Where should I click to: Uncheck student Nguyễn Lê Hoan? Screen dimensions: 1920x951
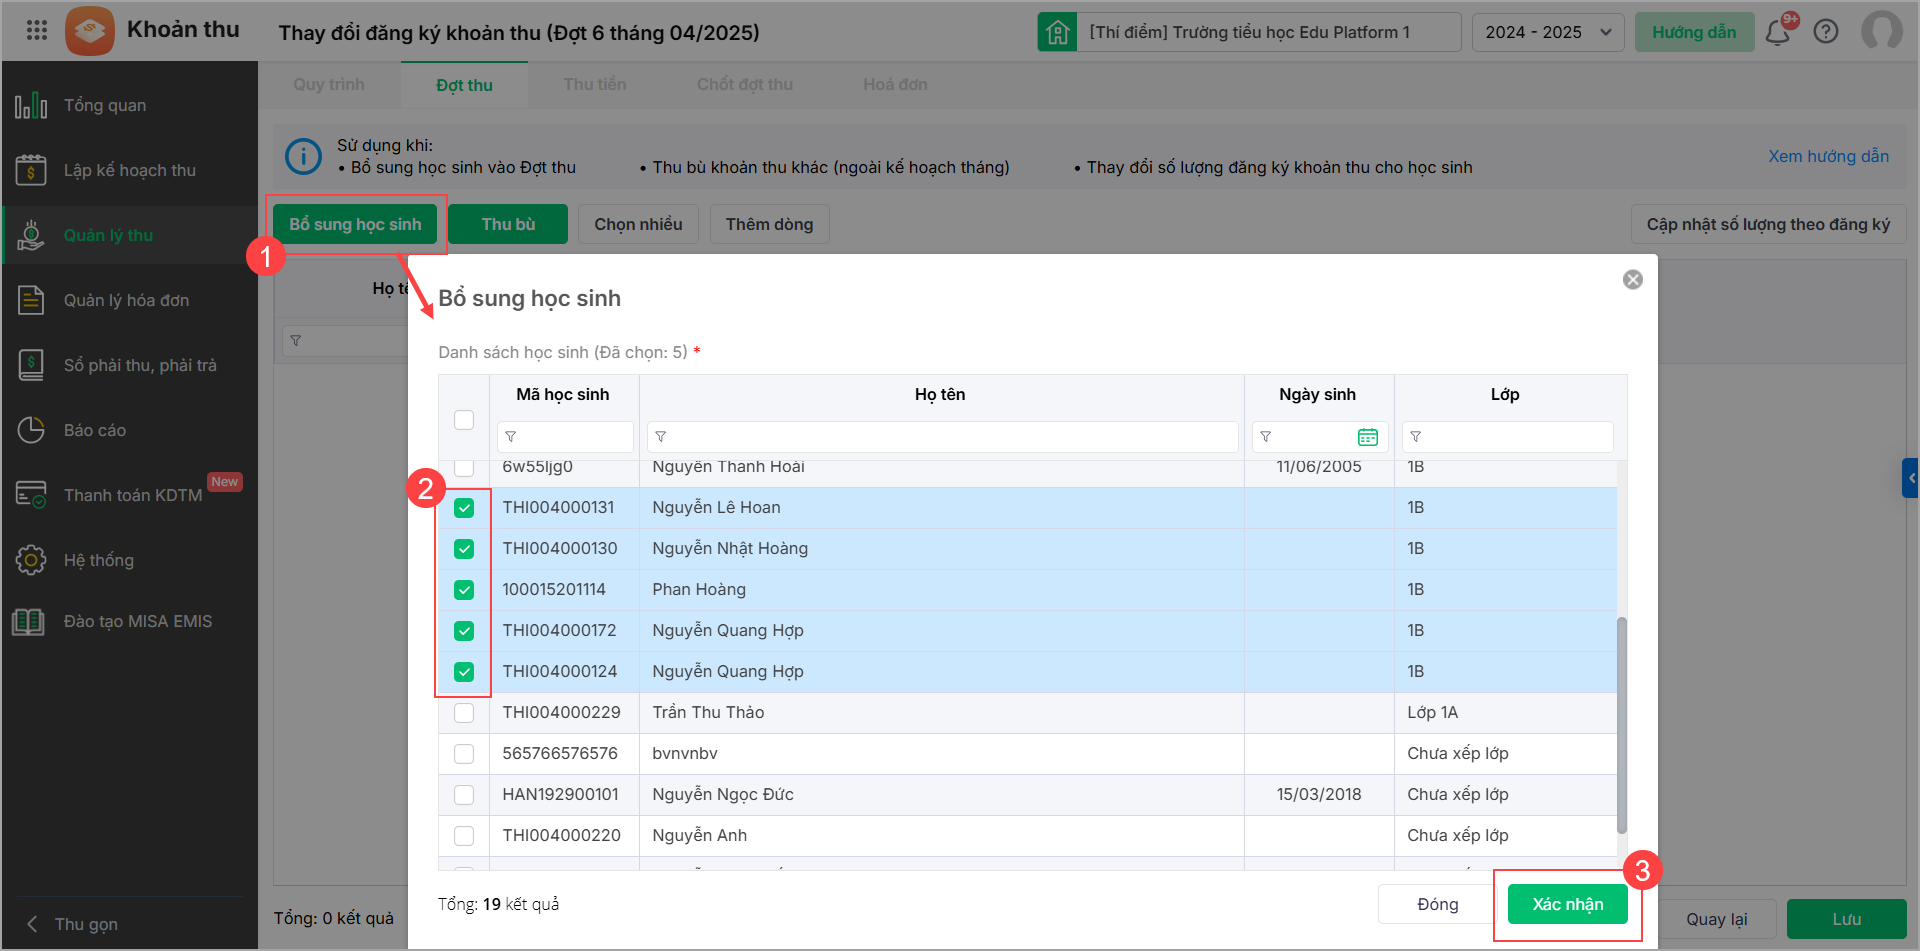tap(464, 508)
